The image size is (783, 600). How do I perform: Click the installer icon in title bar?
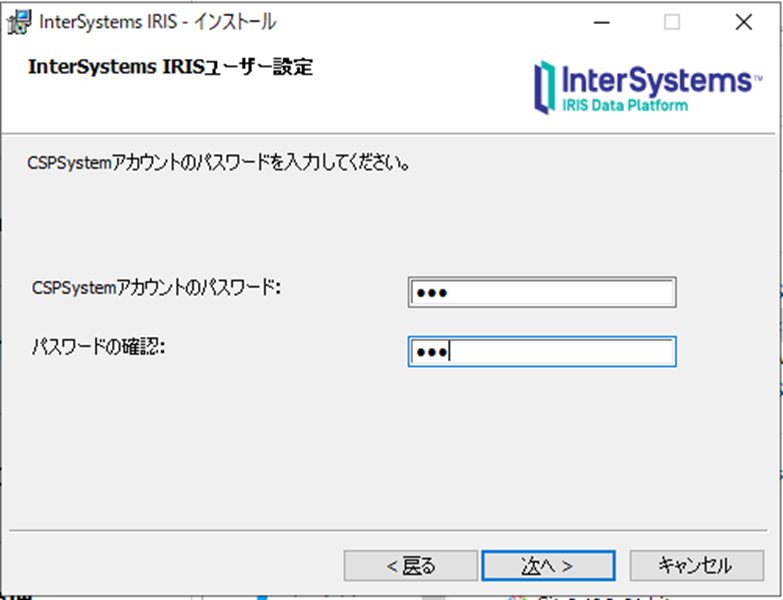19,22
